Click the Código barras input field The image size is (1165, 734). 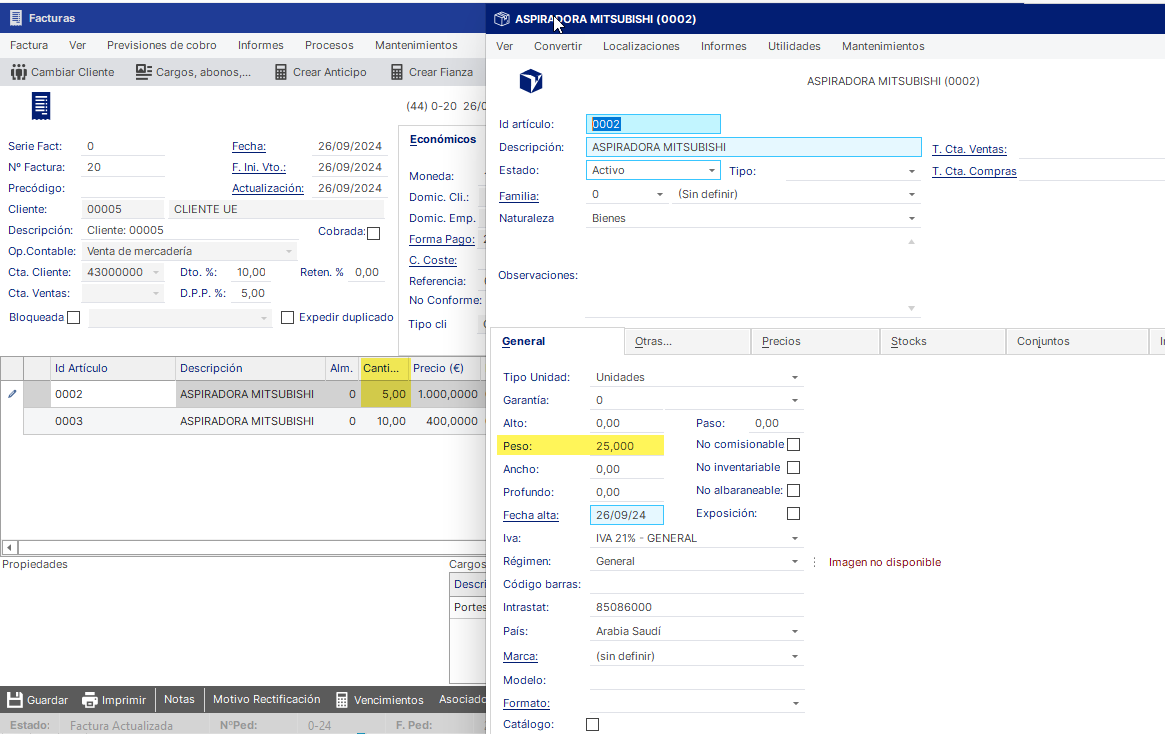(x=697, y=585)
